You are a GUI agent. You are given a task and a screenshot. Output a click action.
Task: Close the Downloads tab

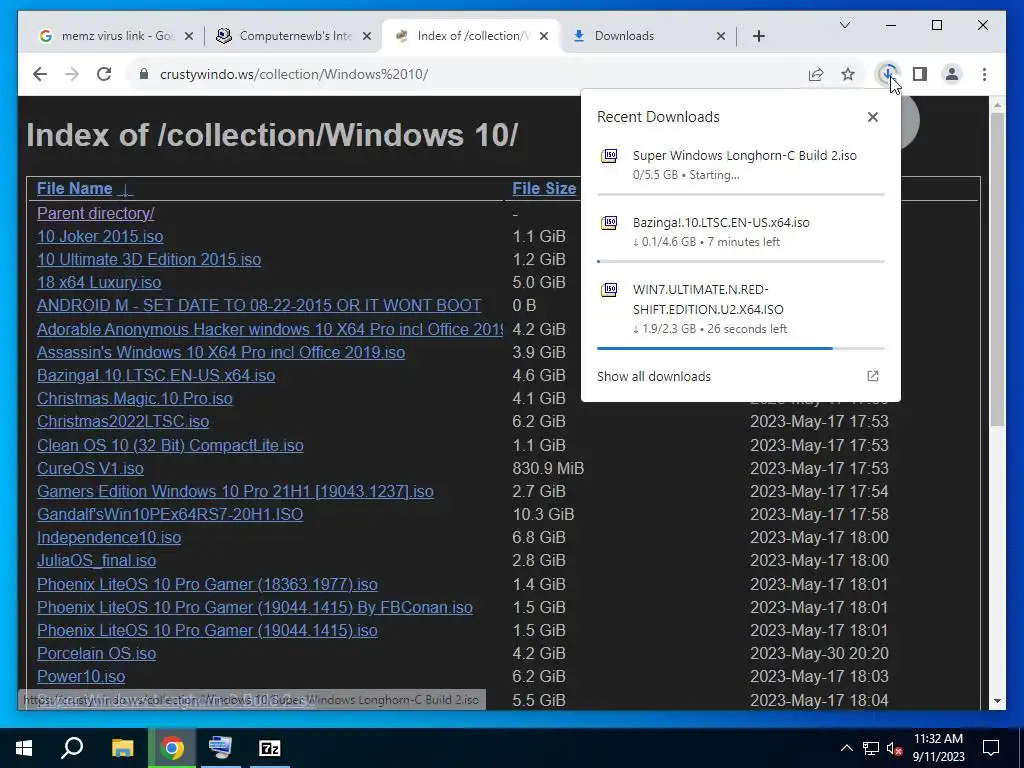point(721,36)
